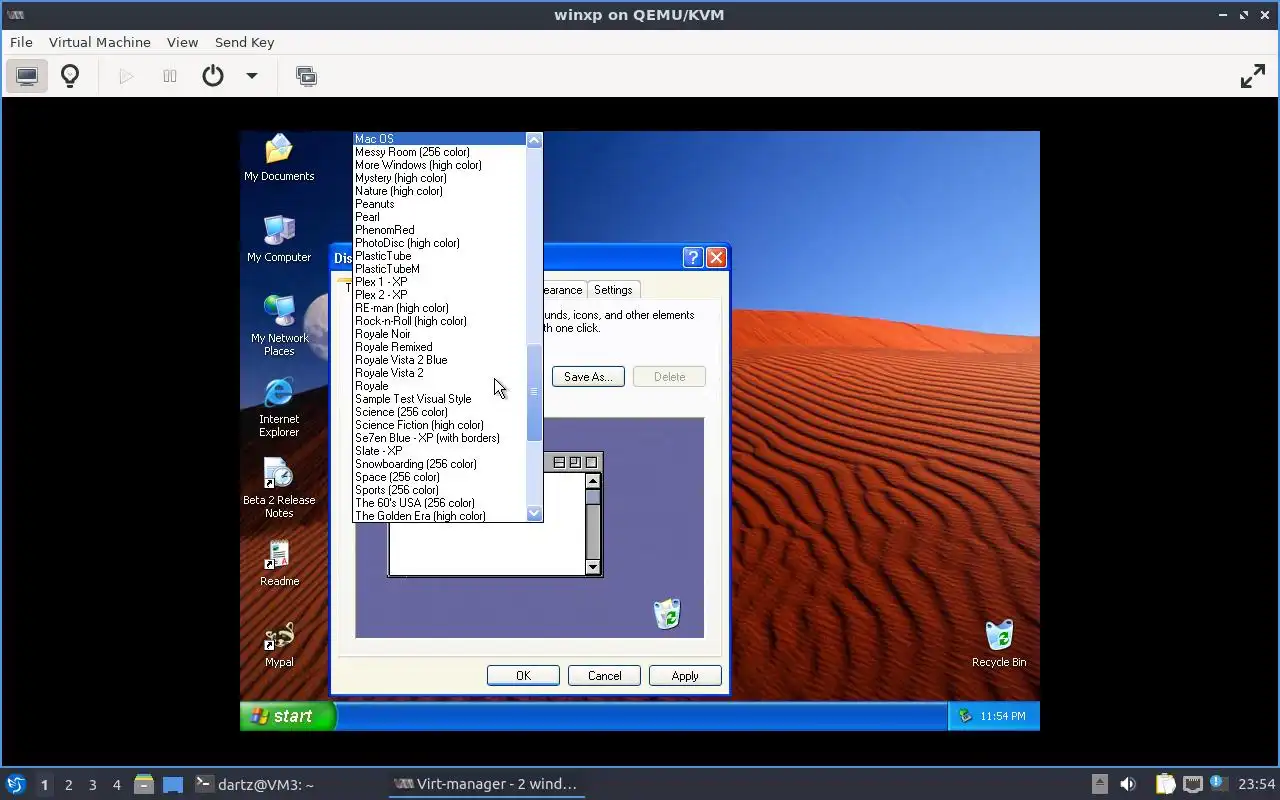Open the Readme desktop shortcut
1280x800 pixels.
pyautogui.click(x=279, y=563)
